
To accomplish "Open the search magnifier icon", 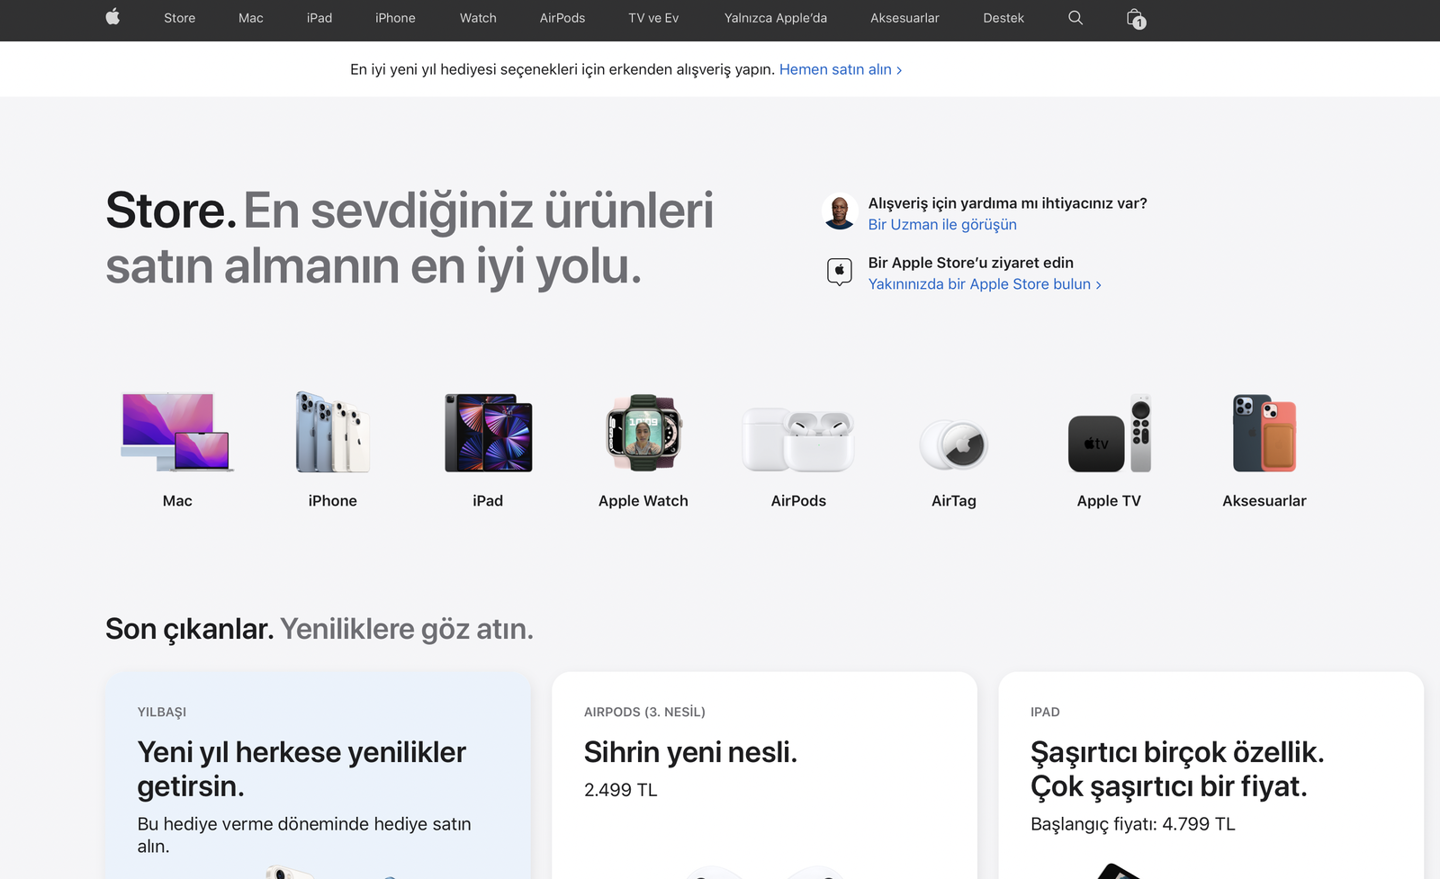I will point(1075,17).
